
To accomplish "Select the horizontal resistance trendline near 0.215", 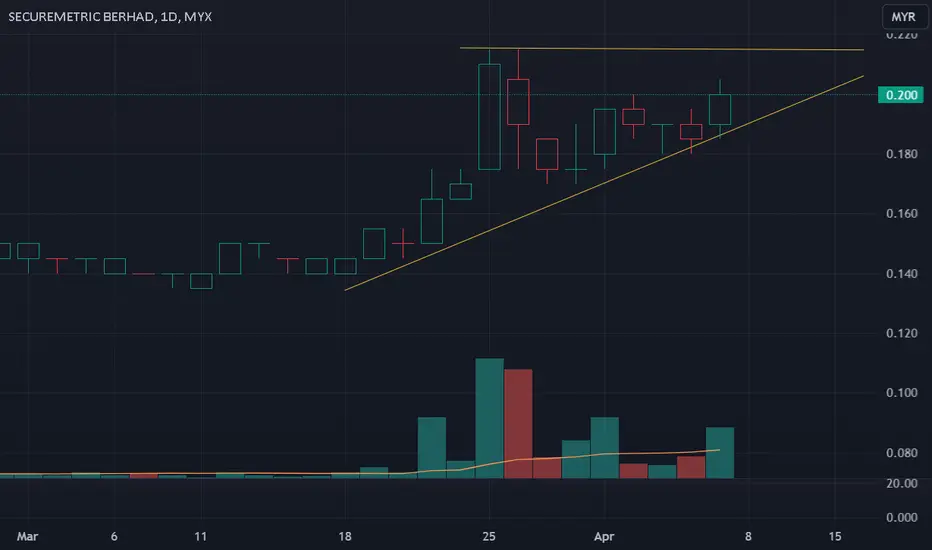I will point(662,49).
